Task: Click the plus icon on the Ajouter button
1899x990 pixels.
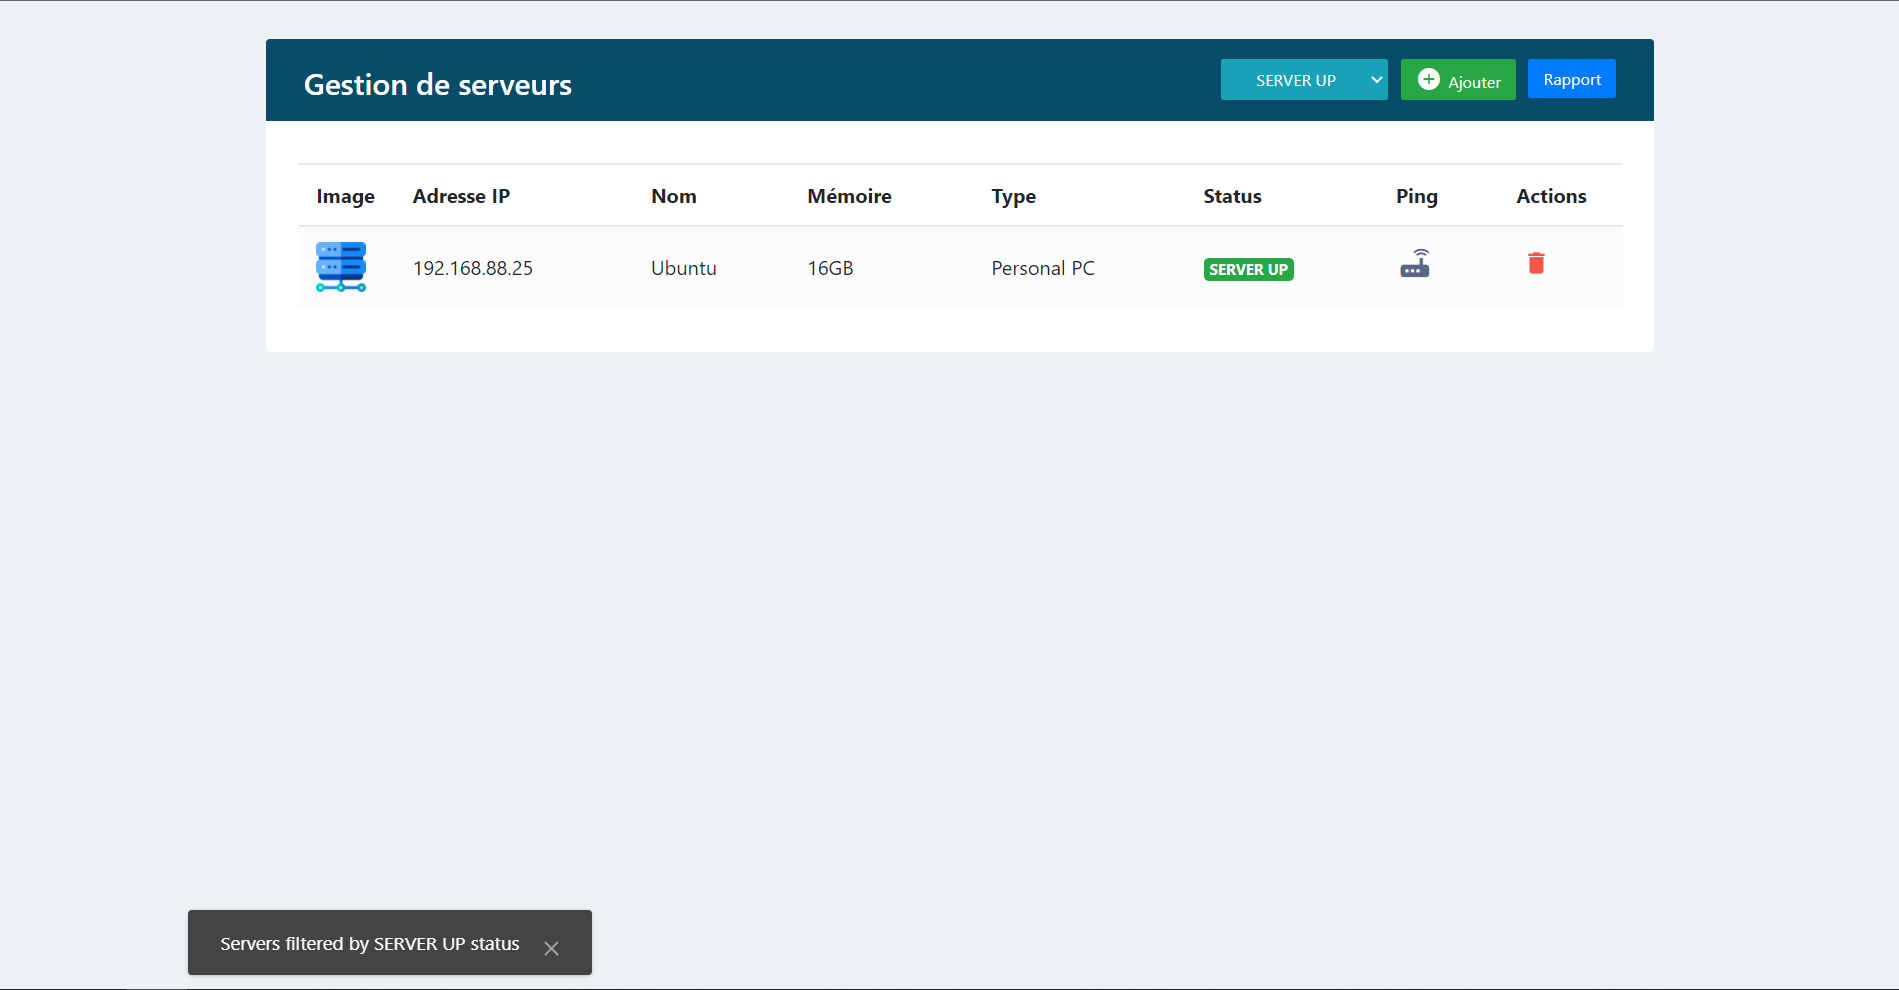Action: pyautogui.click(x=1428, y=79)
